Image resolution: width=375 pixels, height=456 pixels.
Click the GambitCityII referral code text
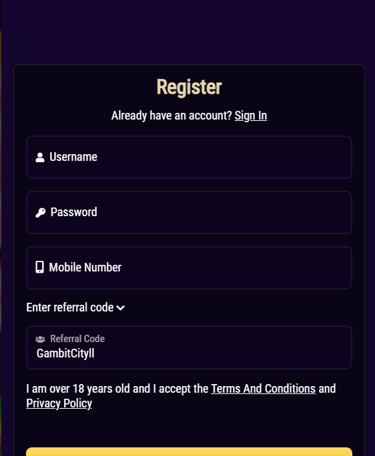click(65, 353)
